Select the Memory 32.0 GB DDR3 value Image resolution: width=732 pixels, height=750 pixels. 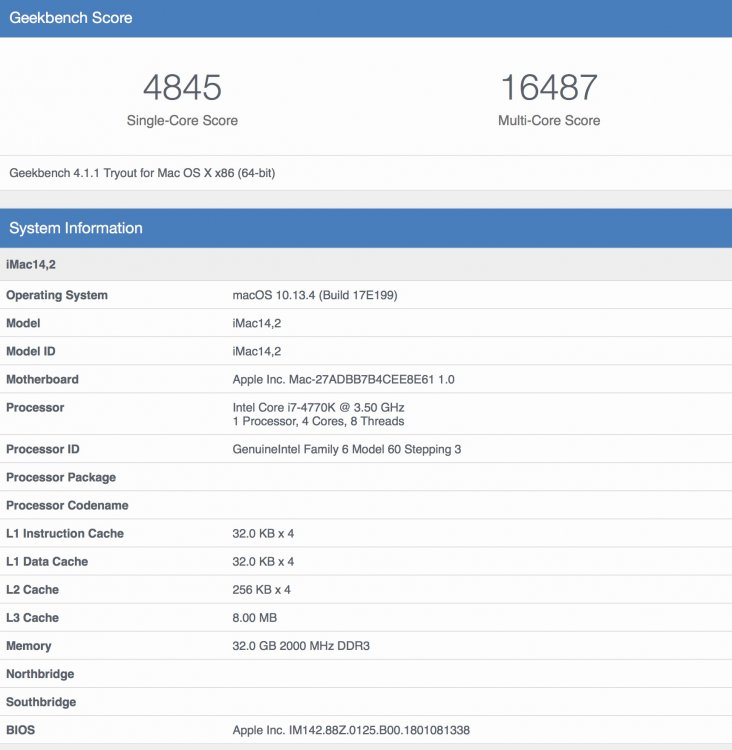pos(301,646)
